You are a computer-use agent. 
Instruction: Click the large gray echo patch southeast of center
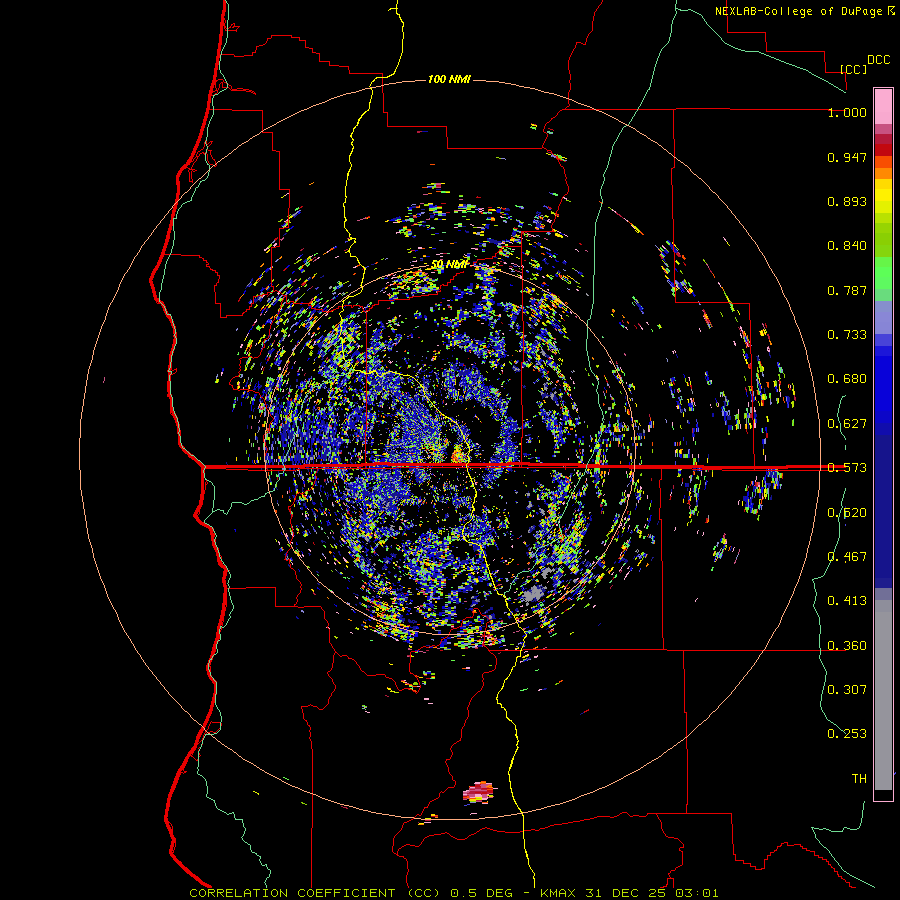point(534,593)
